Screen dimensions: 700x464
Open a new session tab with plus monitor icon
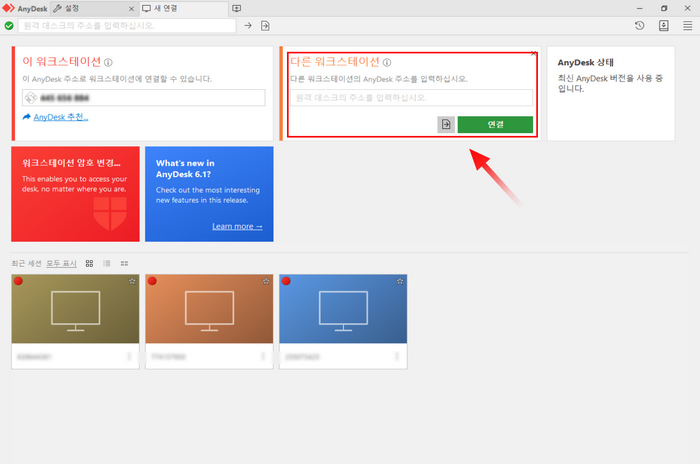tap(237, 8)
